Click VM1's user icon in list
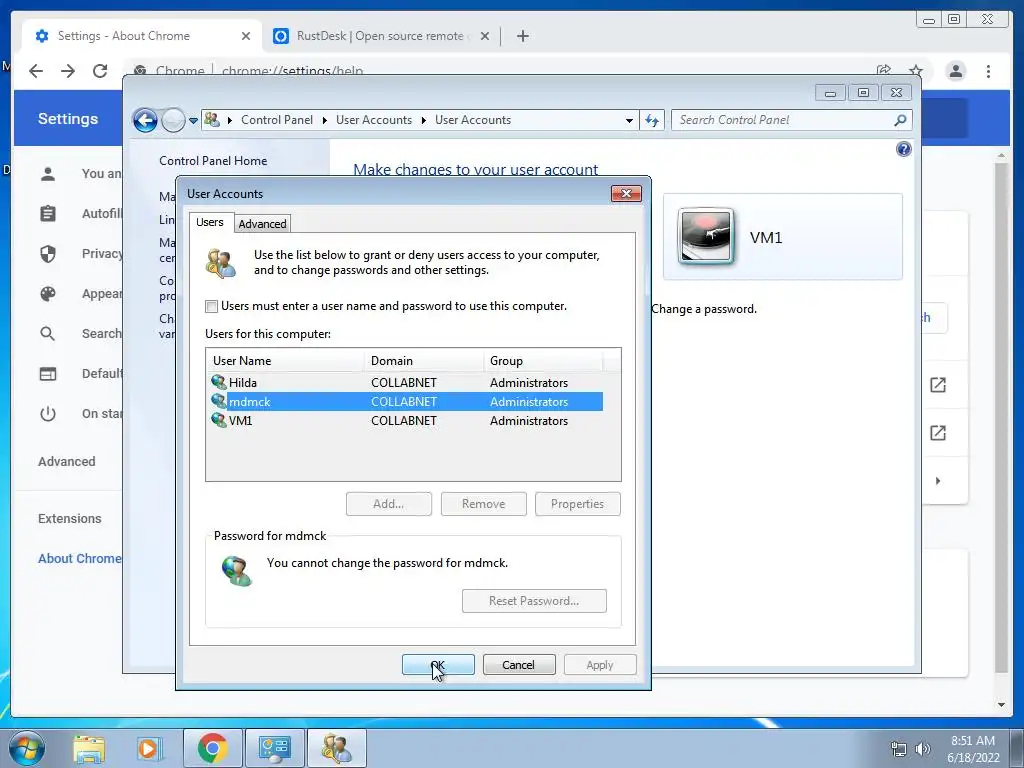 tap(219, 420)
